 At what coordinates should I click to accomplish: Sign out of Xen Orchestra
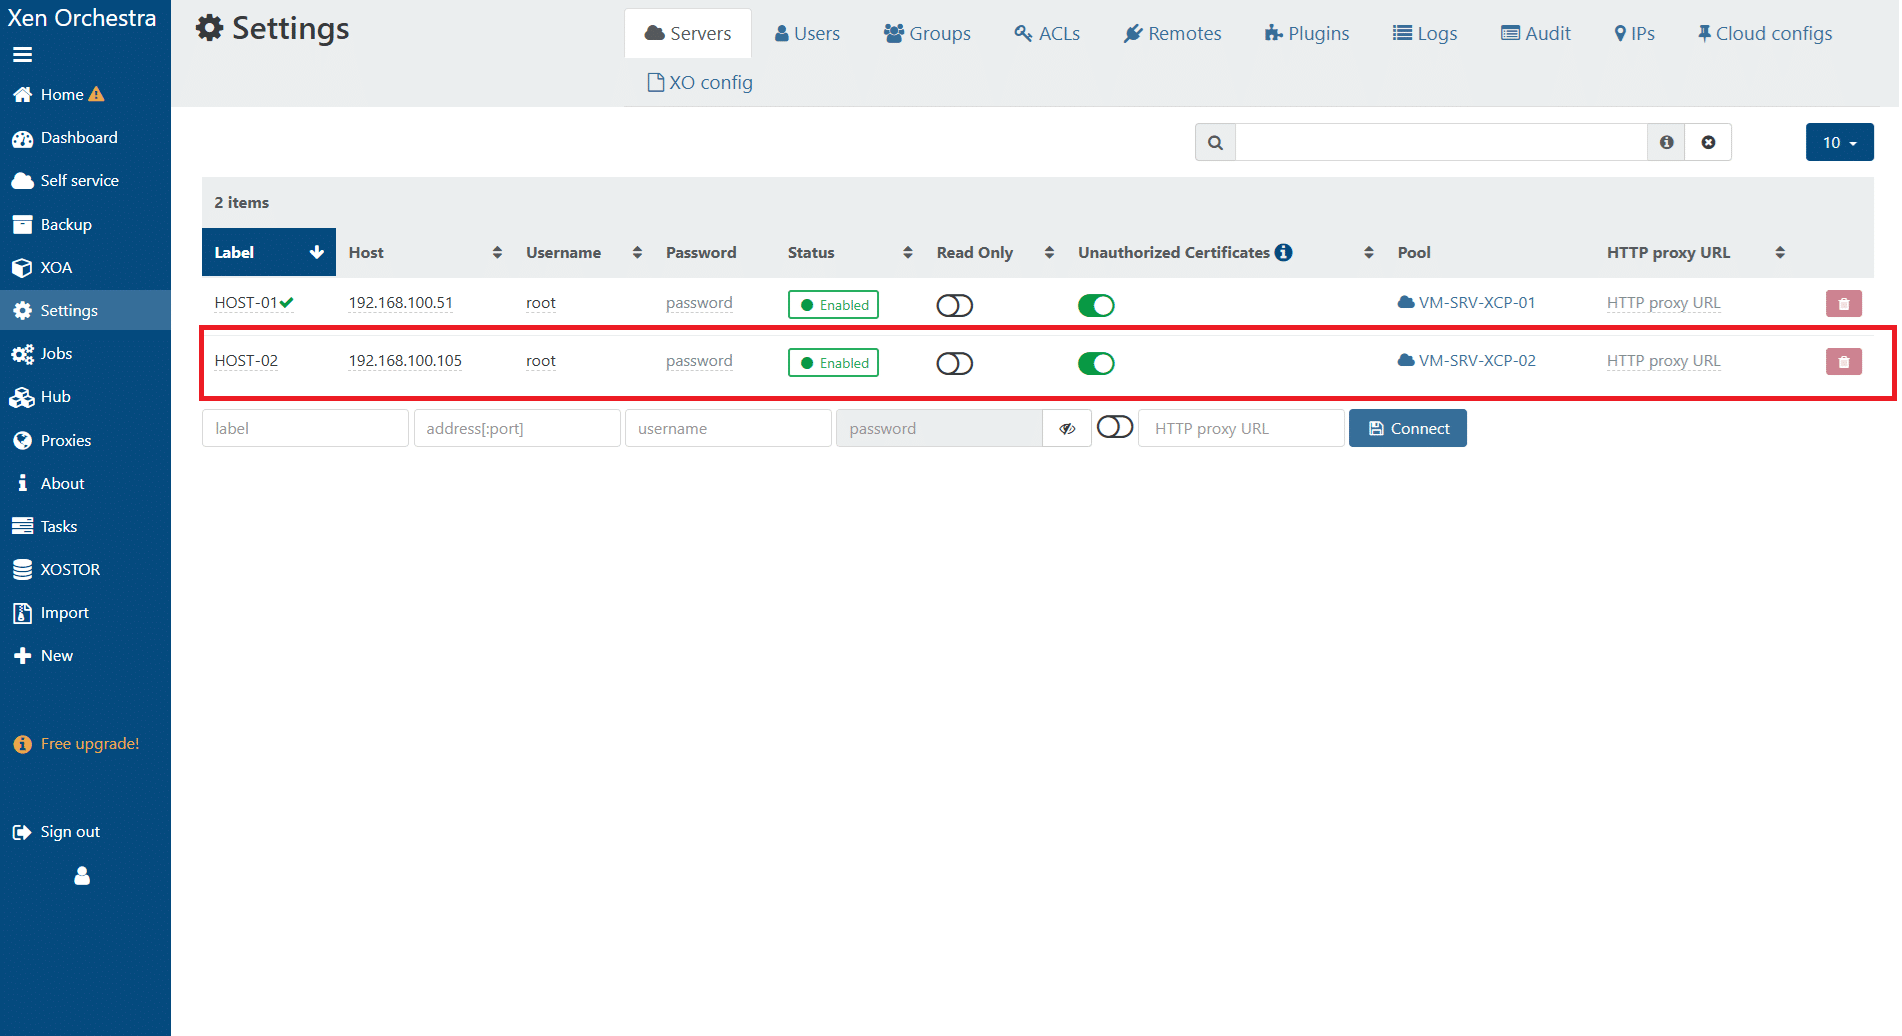pos(56,831)
